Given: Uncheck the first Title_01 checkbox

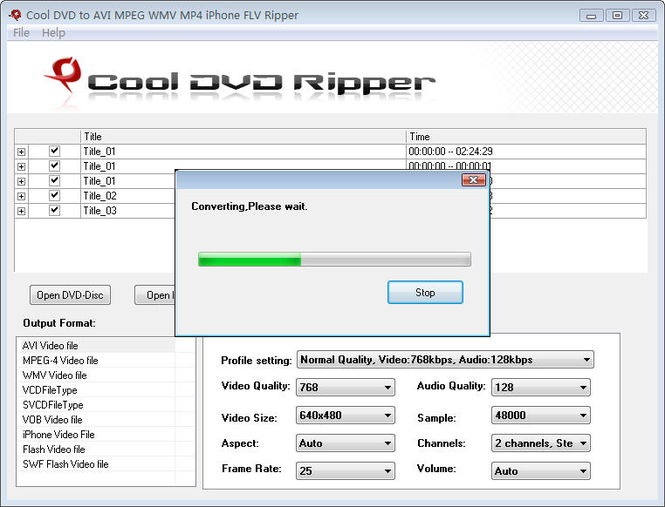Looking at the screenshot, I should tap(54, 151).
